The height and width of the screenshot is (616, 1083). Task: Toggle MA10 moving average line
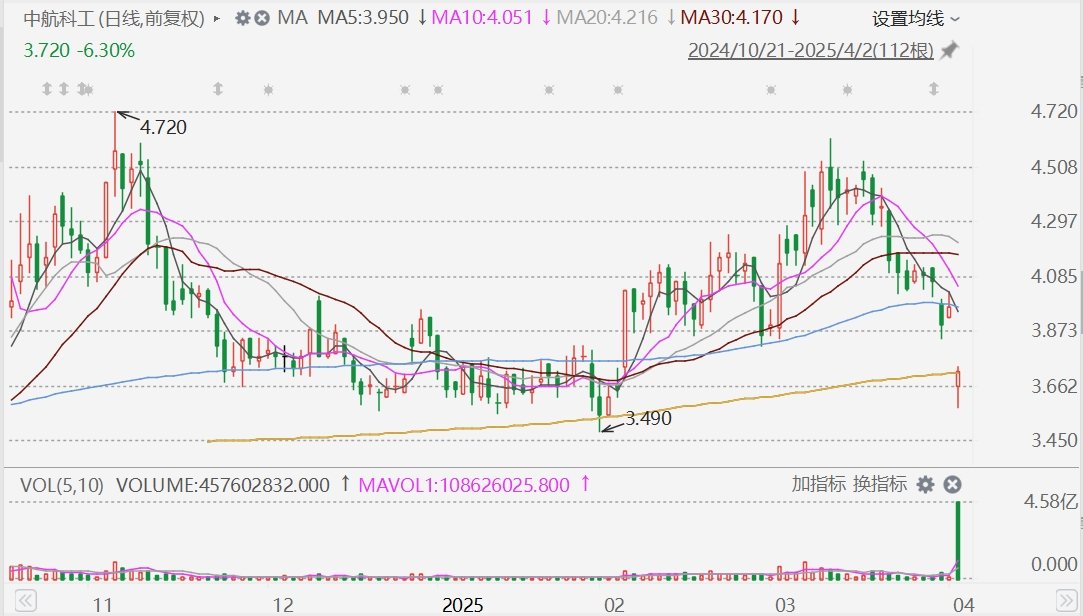coord(484,18)
